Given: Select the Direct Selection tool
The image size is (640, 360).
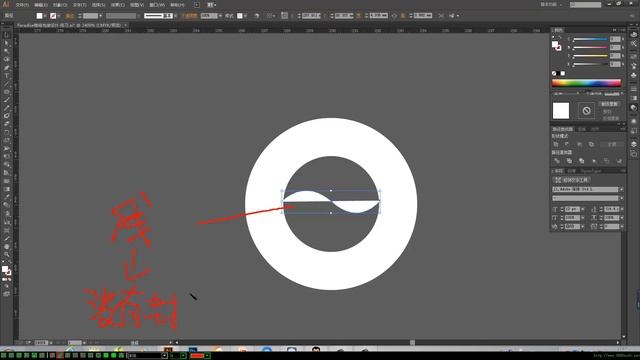Looking at the screenshot, I should tap(7, 43).
